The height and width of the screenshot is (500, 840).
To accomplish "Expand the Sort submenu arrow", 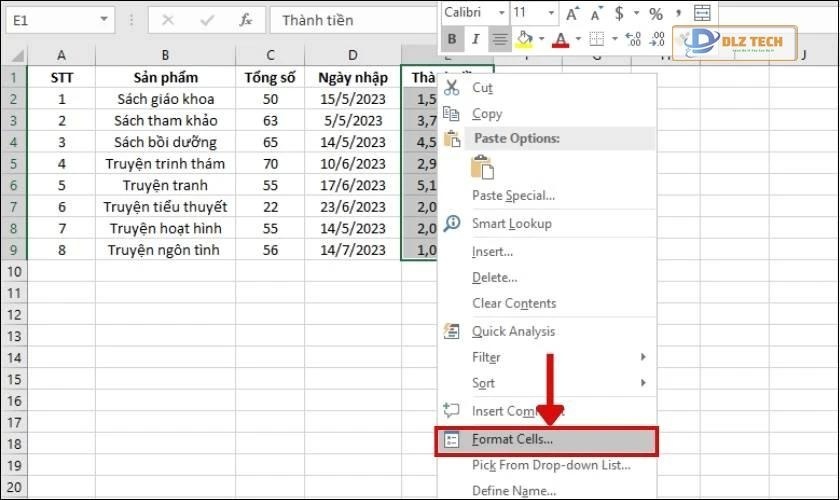I will (643, 383).
